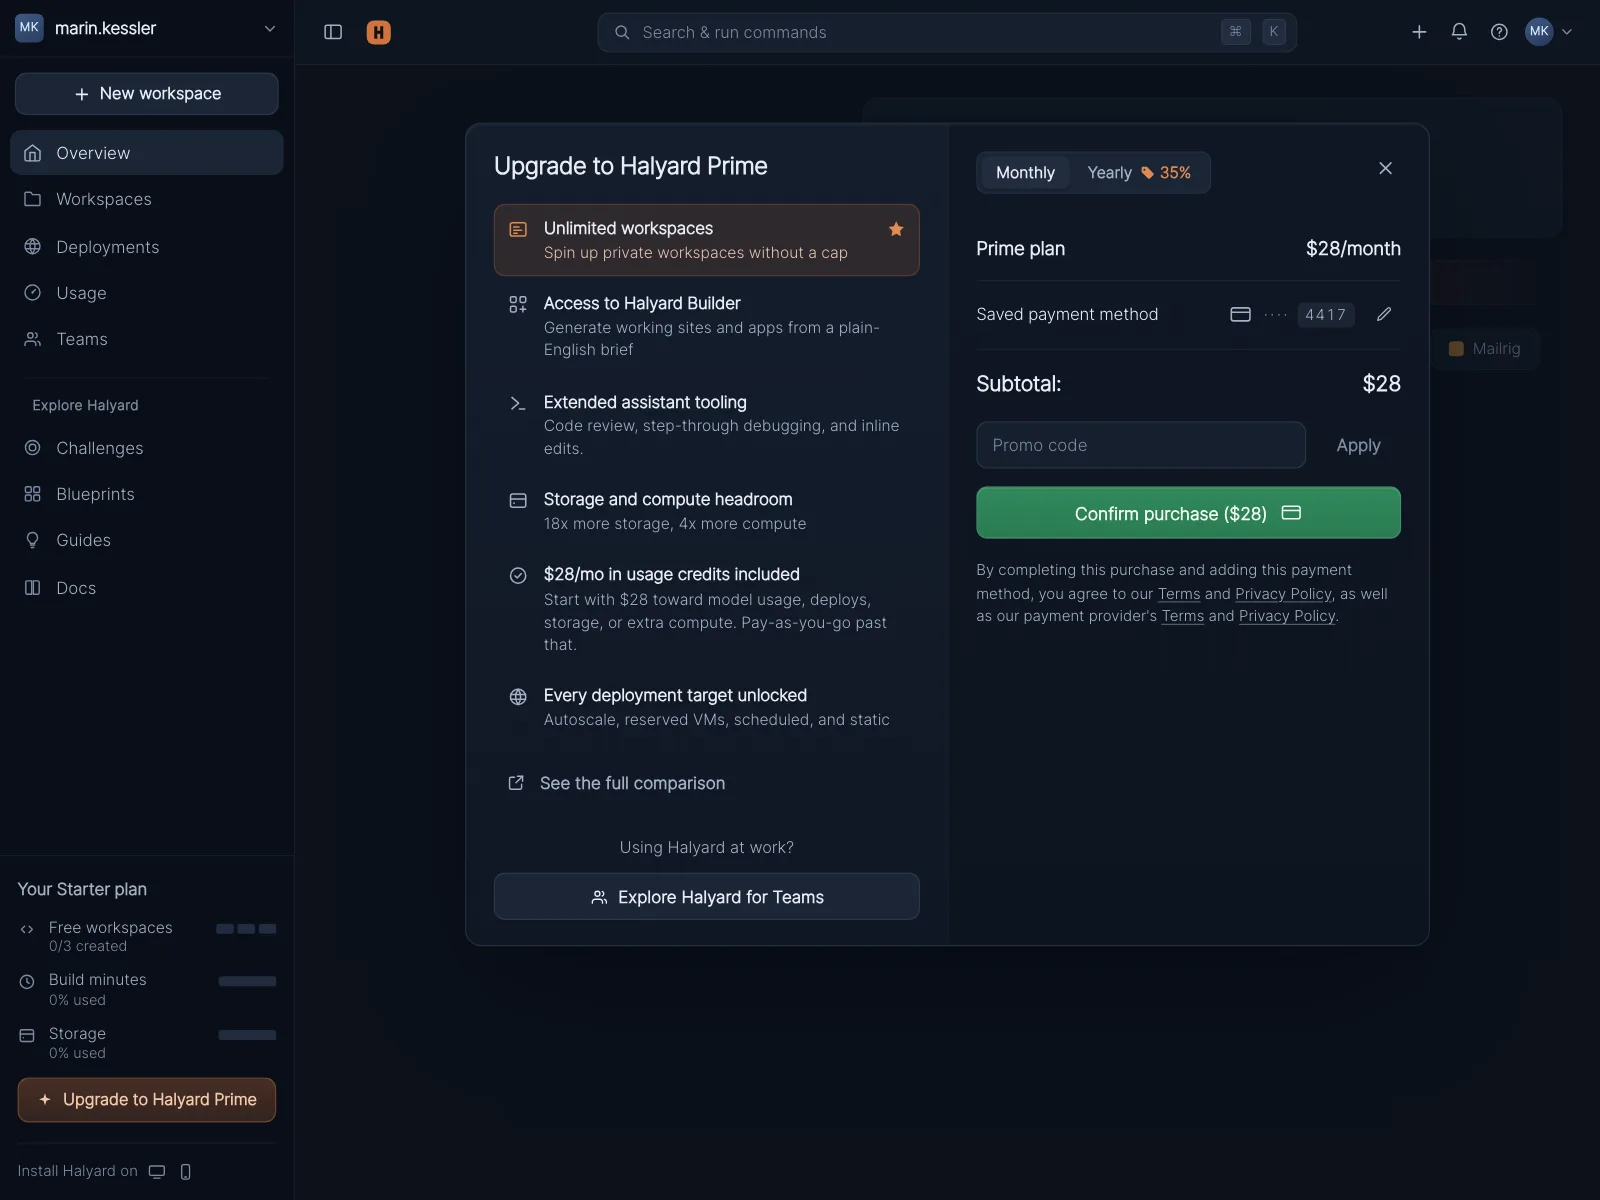This screenshot has width=1600, height=1200.
Task: Click the star on Unlimited workspaces
Action: point(896,229)
